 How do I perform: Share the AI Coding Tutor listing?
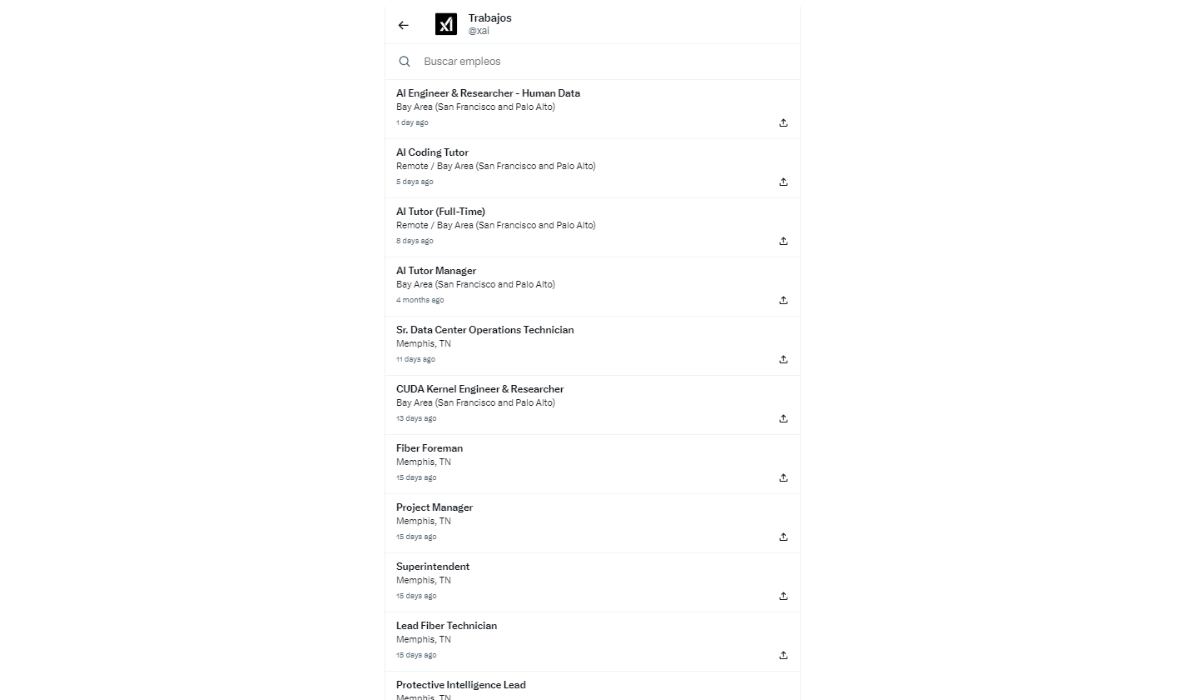783,182
